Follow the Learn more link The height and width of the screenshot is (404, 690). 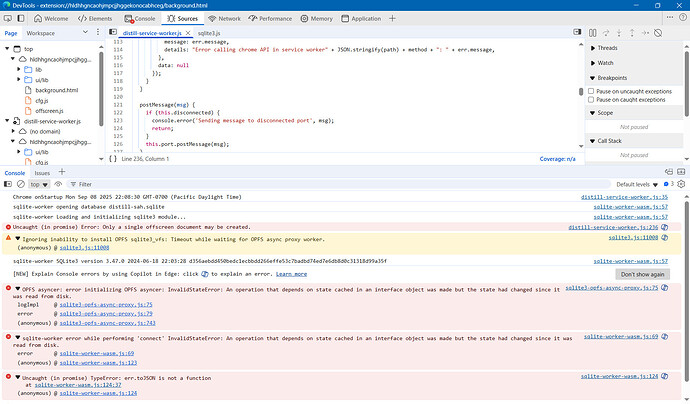pyautogui.click(x=291, y=274)
